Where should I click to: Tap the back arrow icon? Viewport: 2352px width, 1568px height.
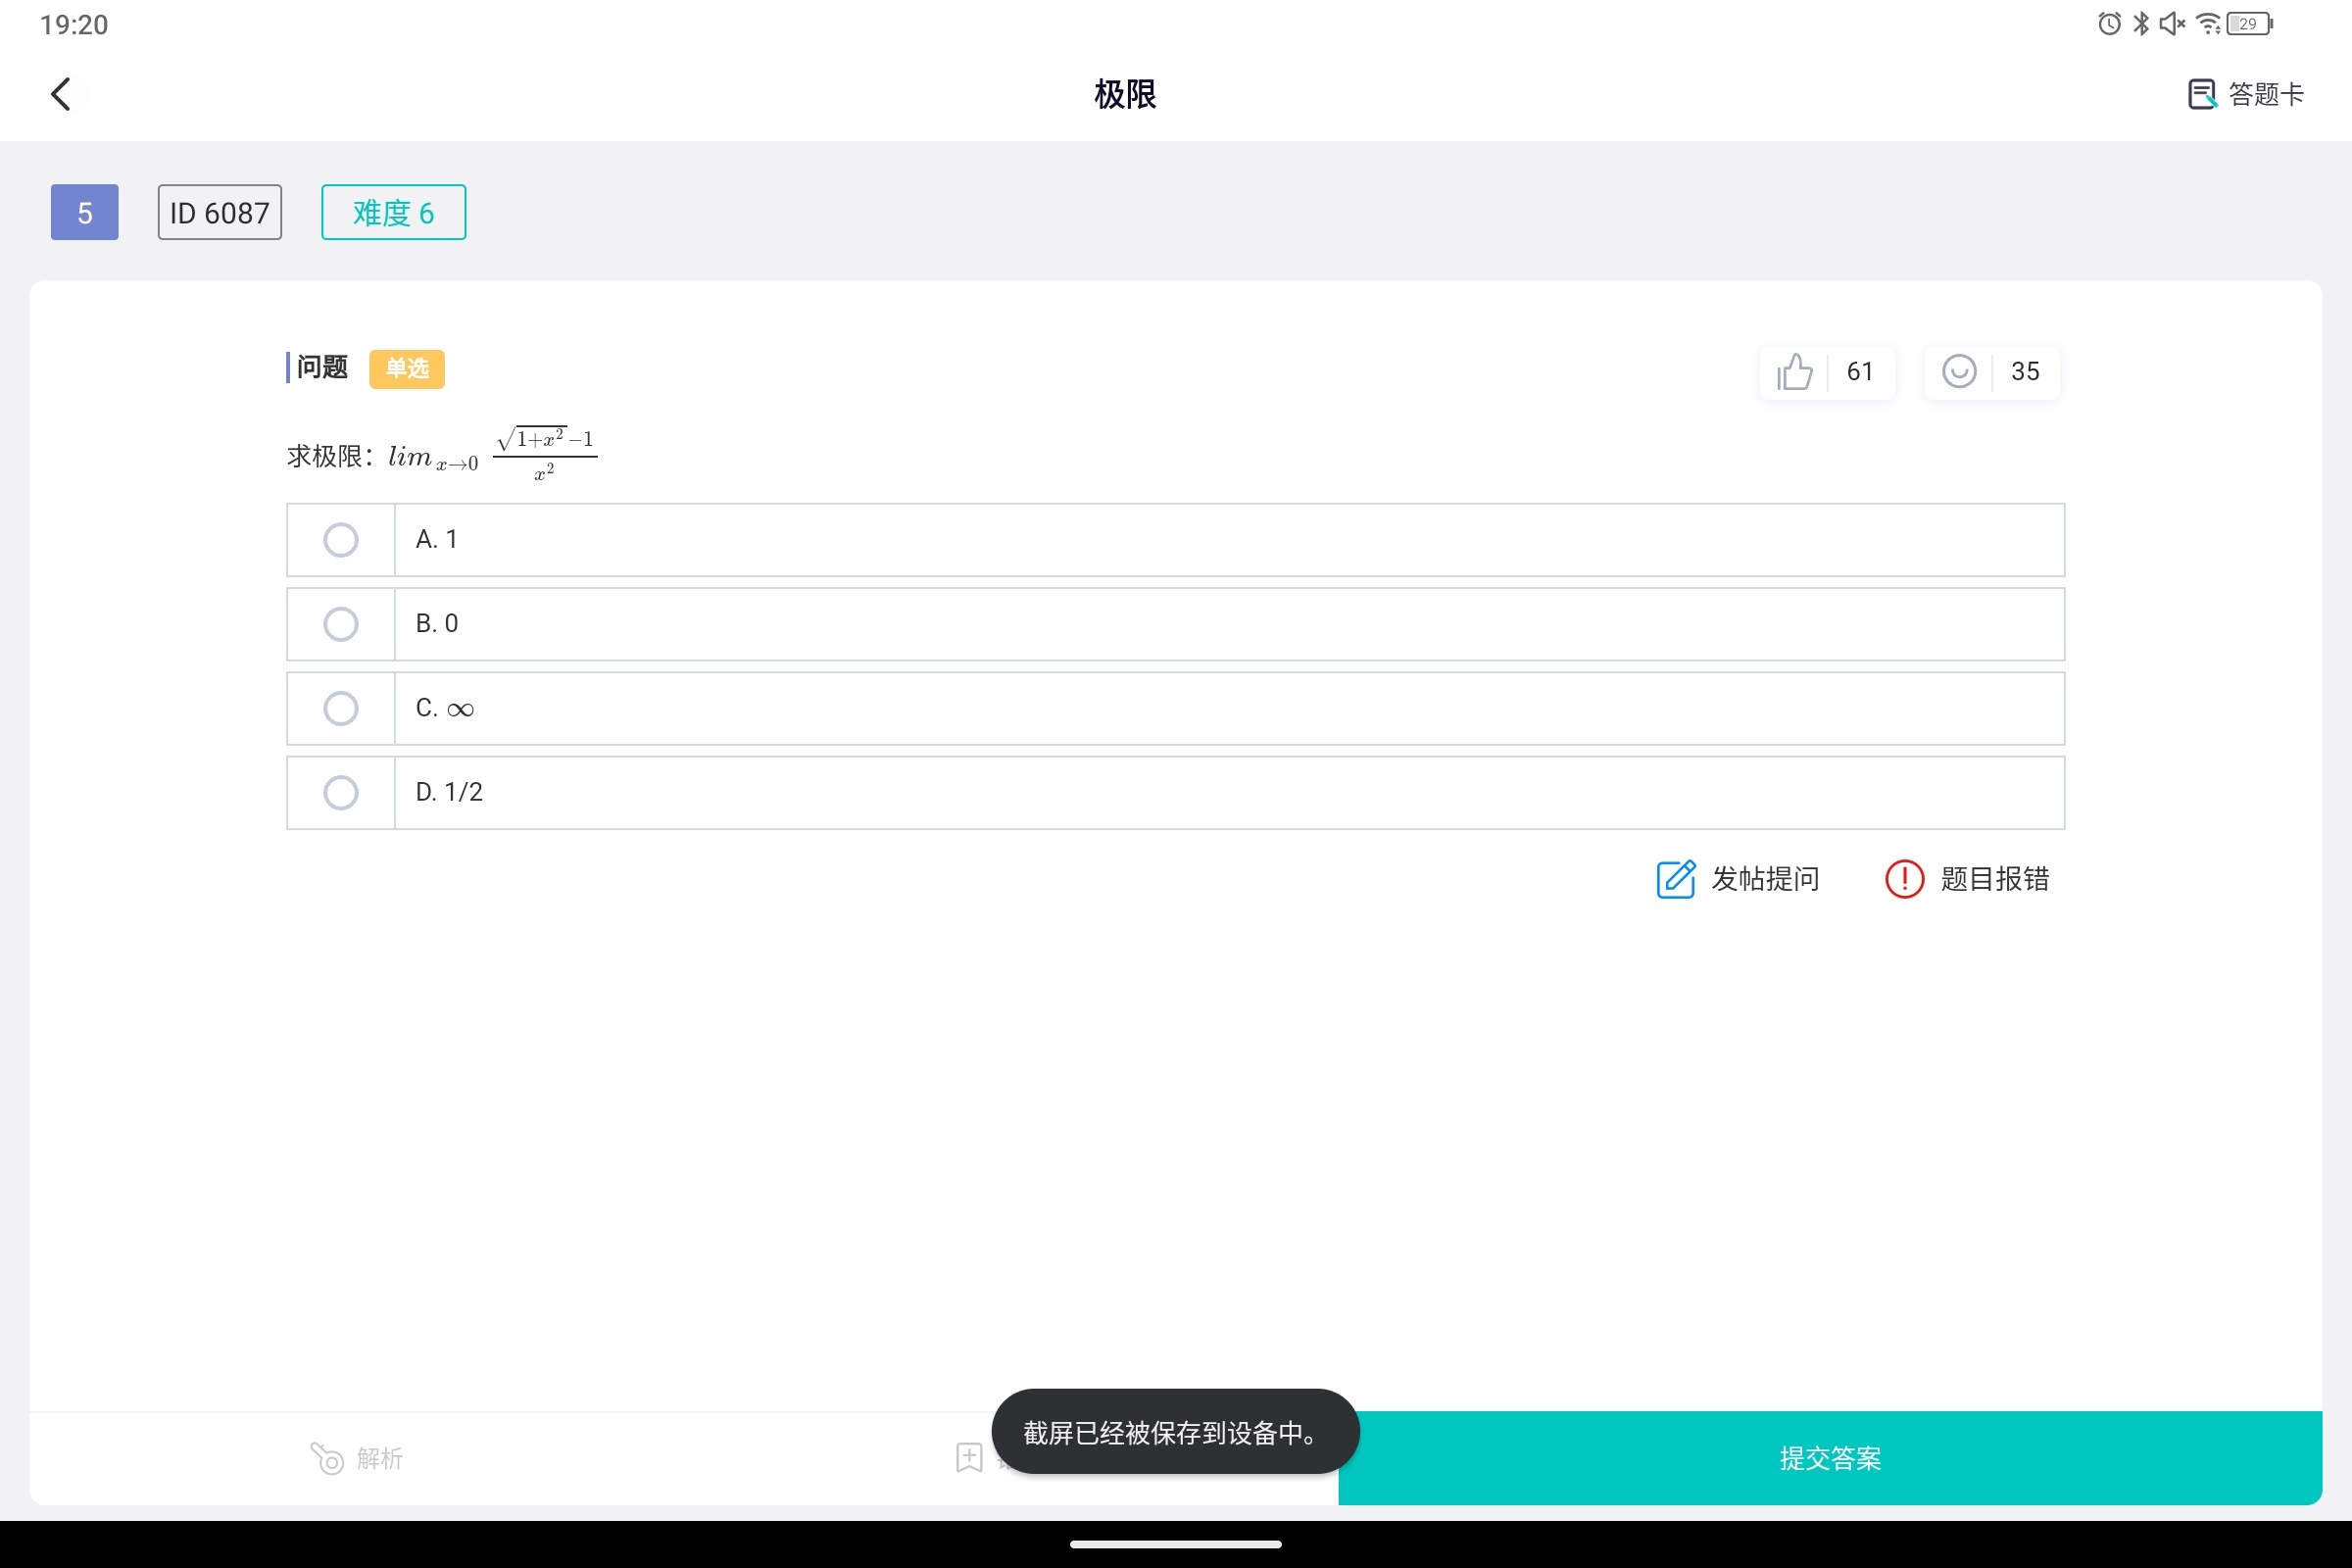61,94
